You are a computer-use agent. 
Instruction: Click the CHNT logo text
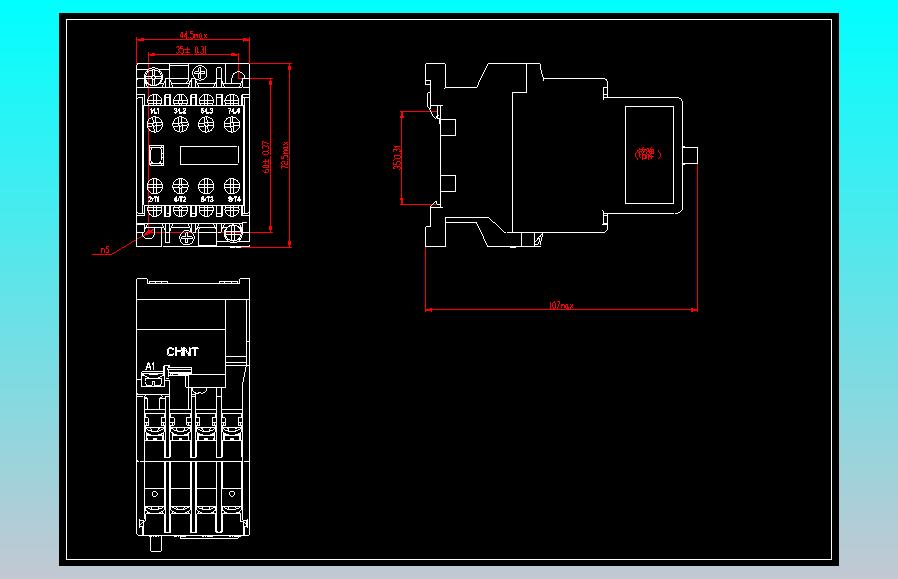pos(183,352)
